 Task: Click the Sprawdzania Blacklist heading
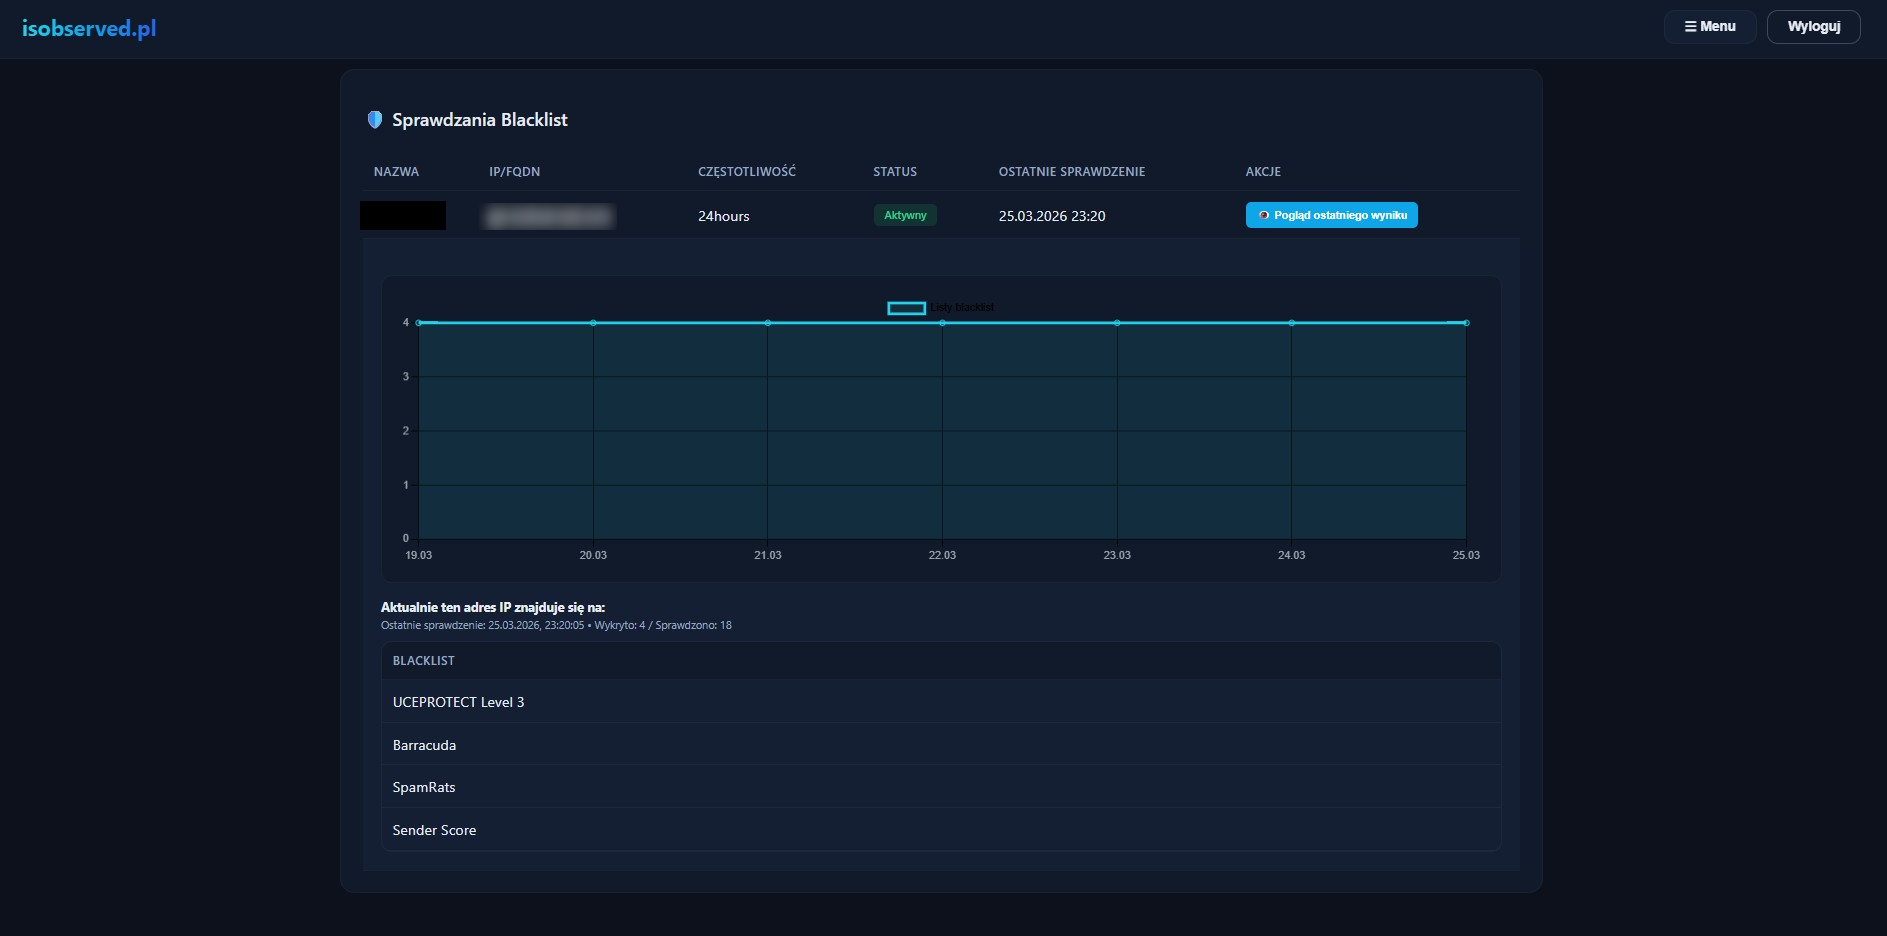click(x=480, y=120)
